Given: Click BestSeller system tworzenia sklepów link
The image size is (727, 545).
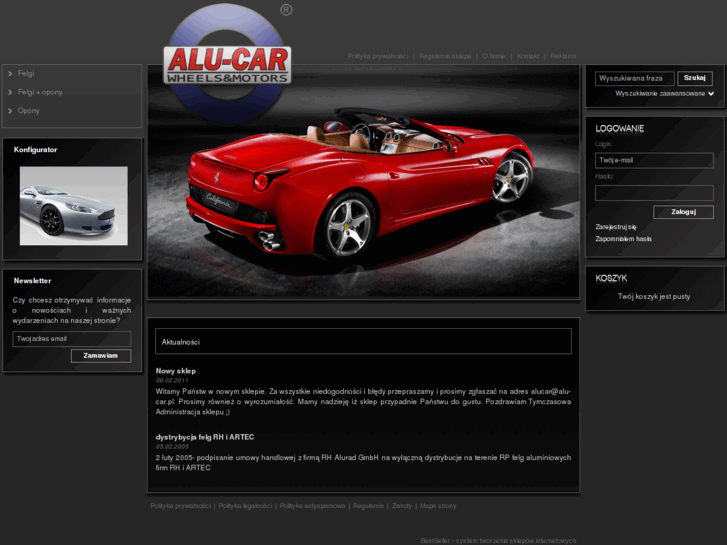Looking at the screenshot, I should (498, 541).
